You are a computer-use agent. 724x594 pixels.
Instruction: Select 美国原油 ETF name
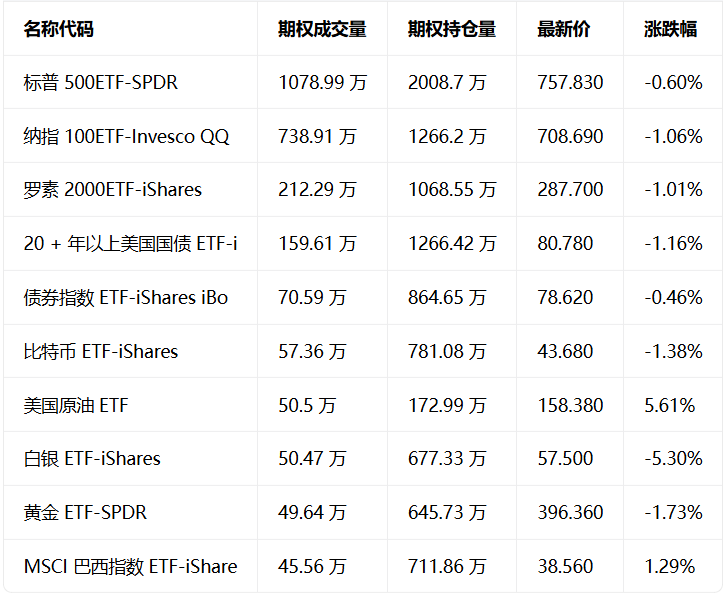point(76,406)
